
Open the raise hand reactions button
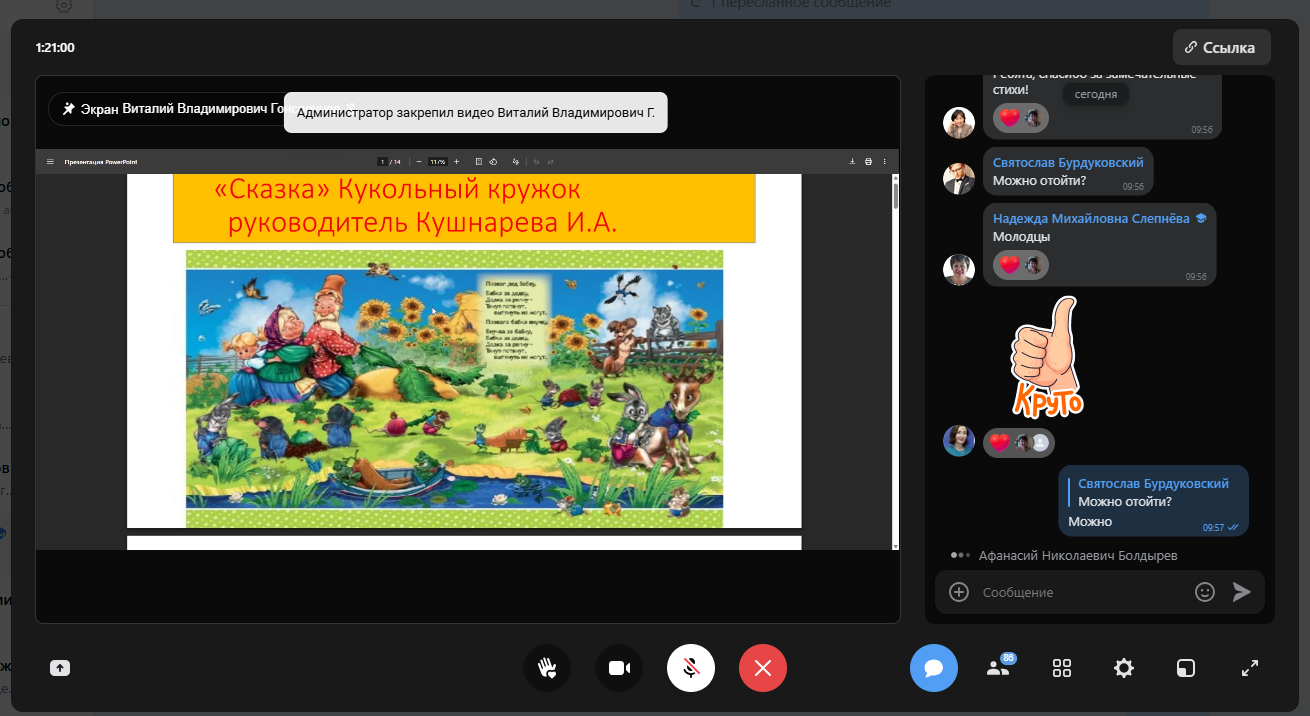pyautogui.click(x=547, y=668)
